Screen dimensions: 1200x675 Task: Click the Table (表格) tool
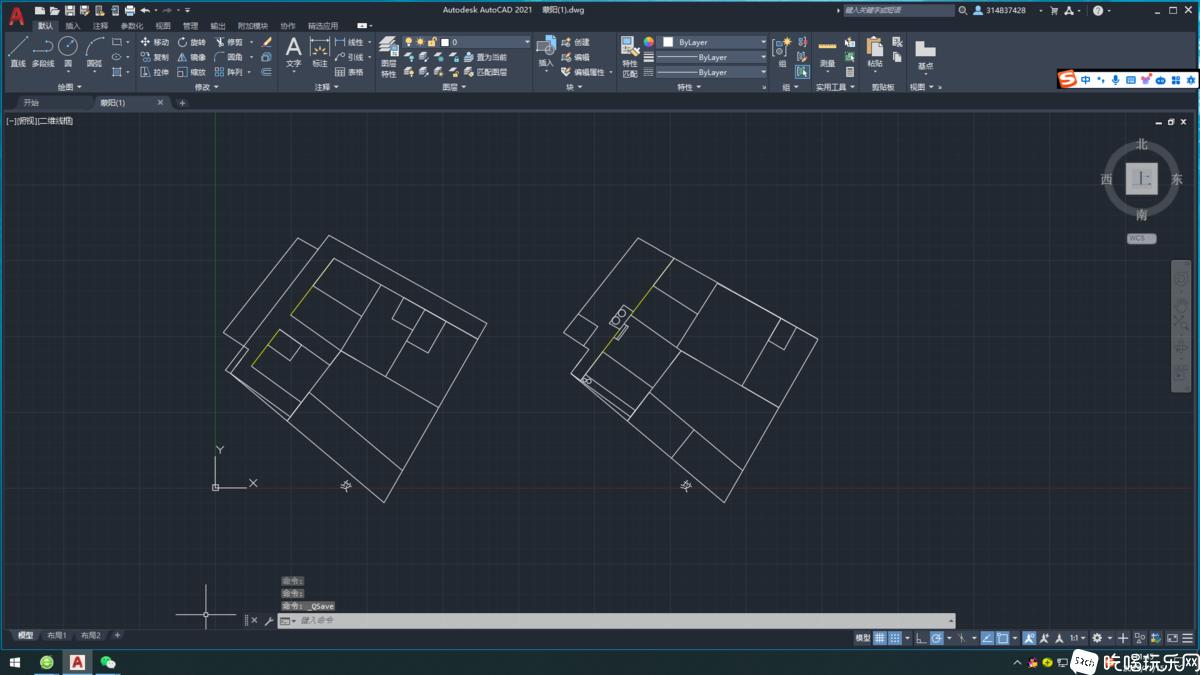click(349, 72)
